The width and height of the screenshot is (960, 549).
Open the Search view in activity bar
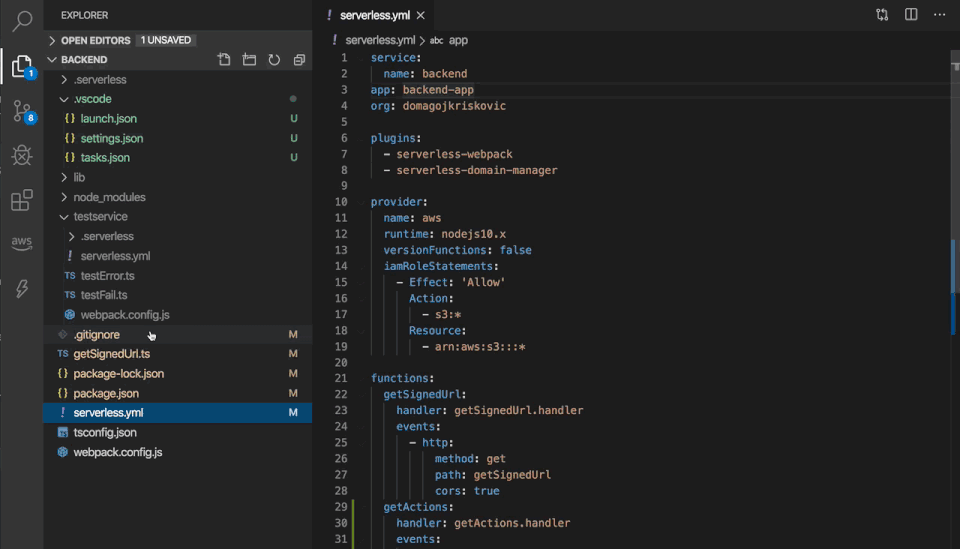(22, 21)
